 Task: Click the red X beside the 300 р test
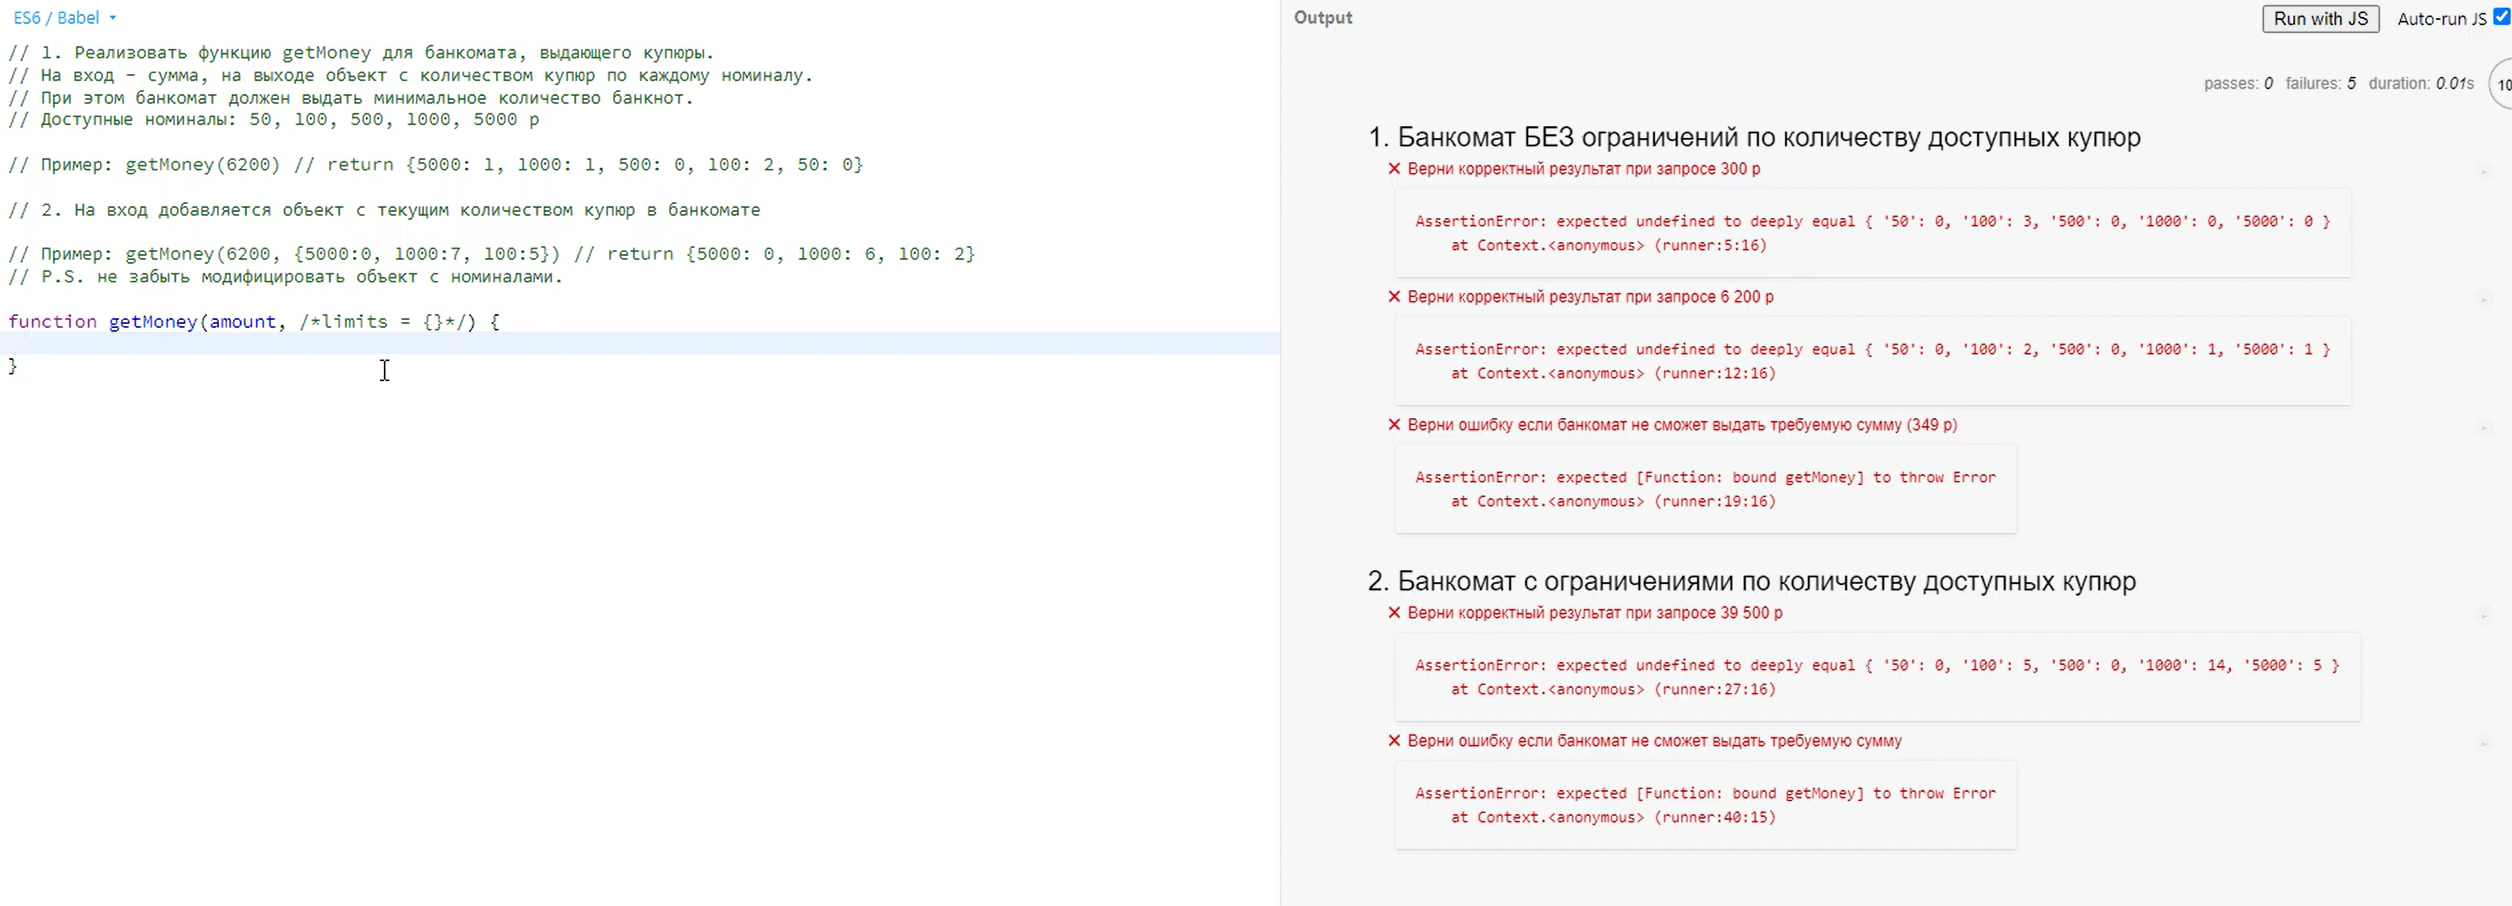(1394, 169)
